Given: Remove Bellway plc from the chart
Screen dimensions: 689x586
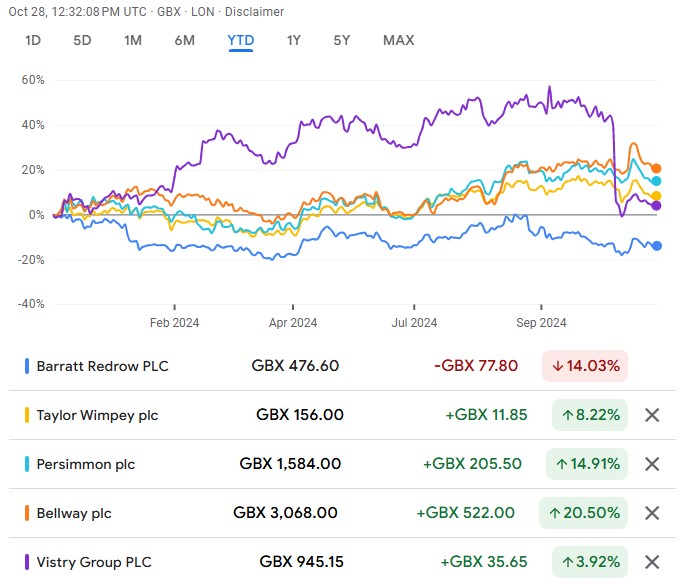Looking at the screenshot, I should click(x=652, y=513).
